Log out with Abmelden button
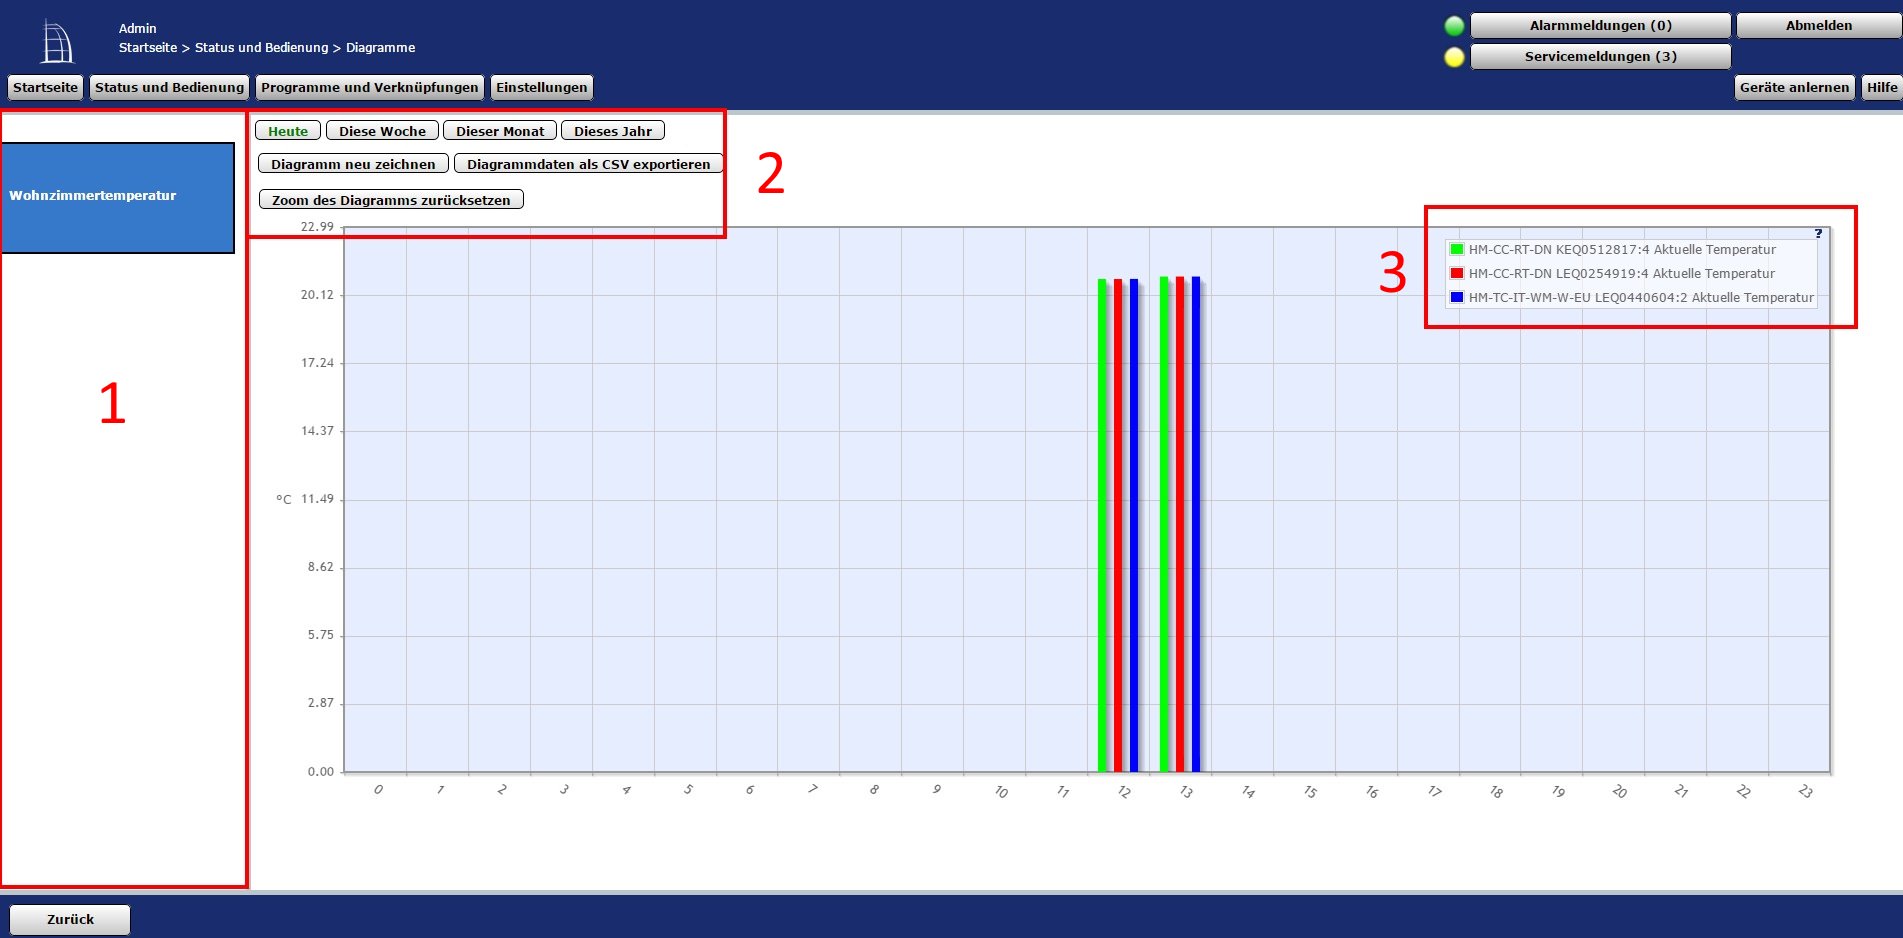The width and height of the screenshot is (1903, 938). pos(1819,26)
